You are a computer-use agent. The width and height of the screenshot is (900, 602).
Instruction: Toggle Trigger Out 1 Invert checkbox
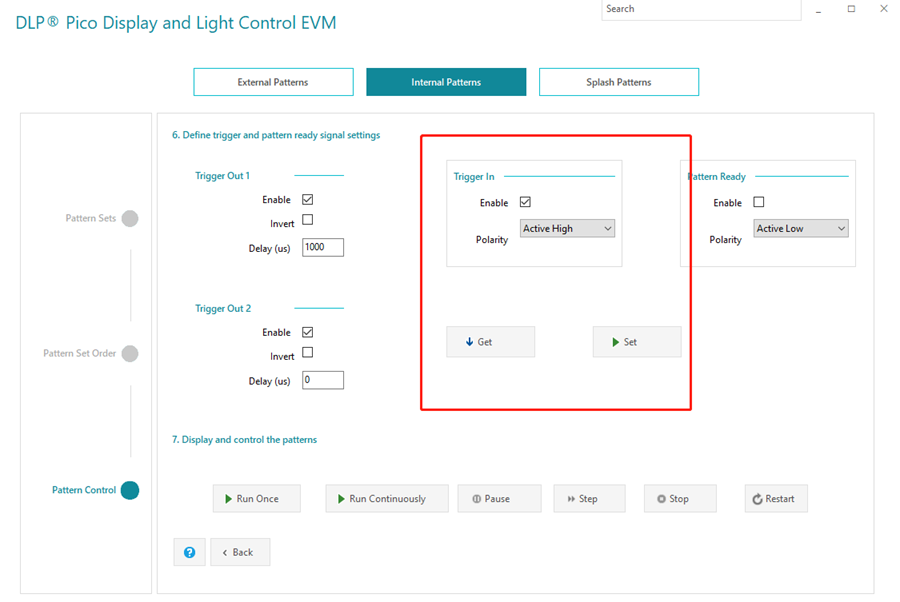click(308, 220)
